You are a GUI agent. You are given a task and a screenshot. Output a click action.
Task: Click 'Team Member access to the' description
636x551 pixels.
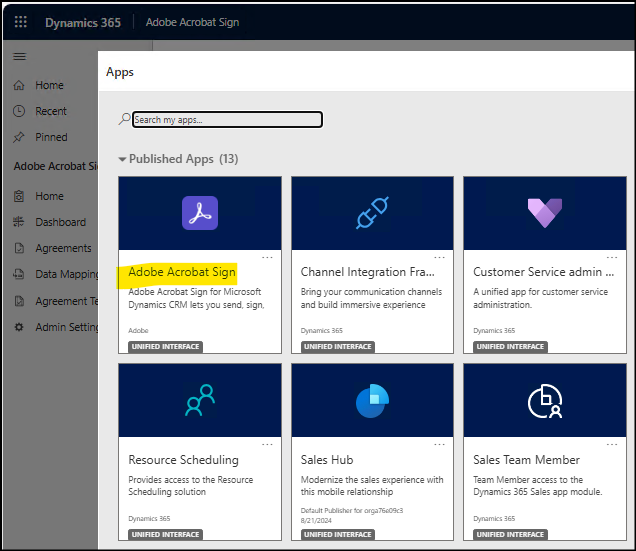coord(528,480)
